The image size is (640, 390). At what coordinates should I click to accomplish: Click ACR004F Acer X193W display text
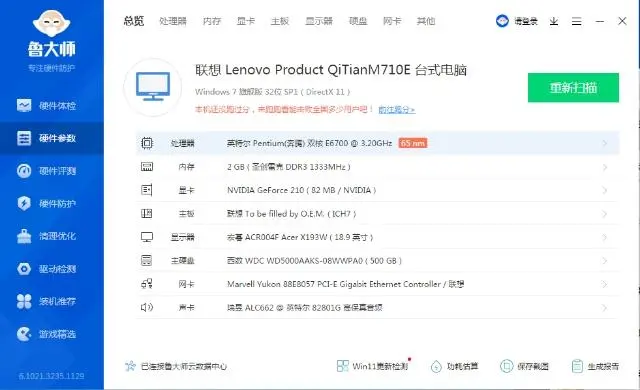(300, 237)
